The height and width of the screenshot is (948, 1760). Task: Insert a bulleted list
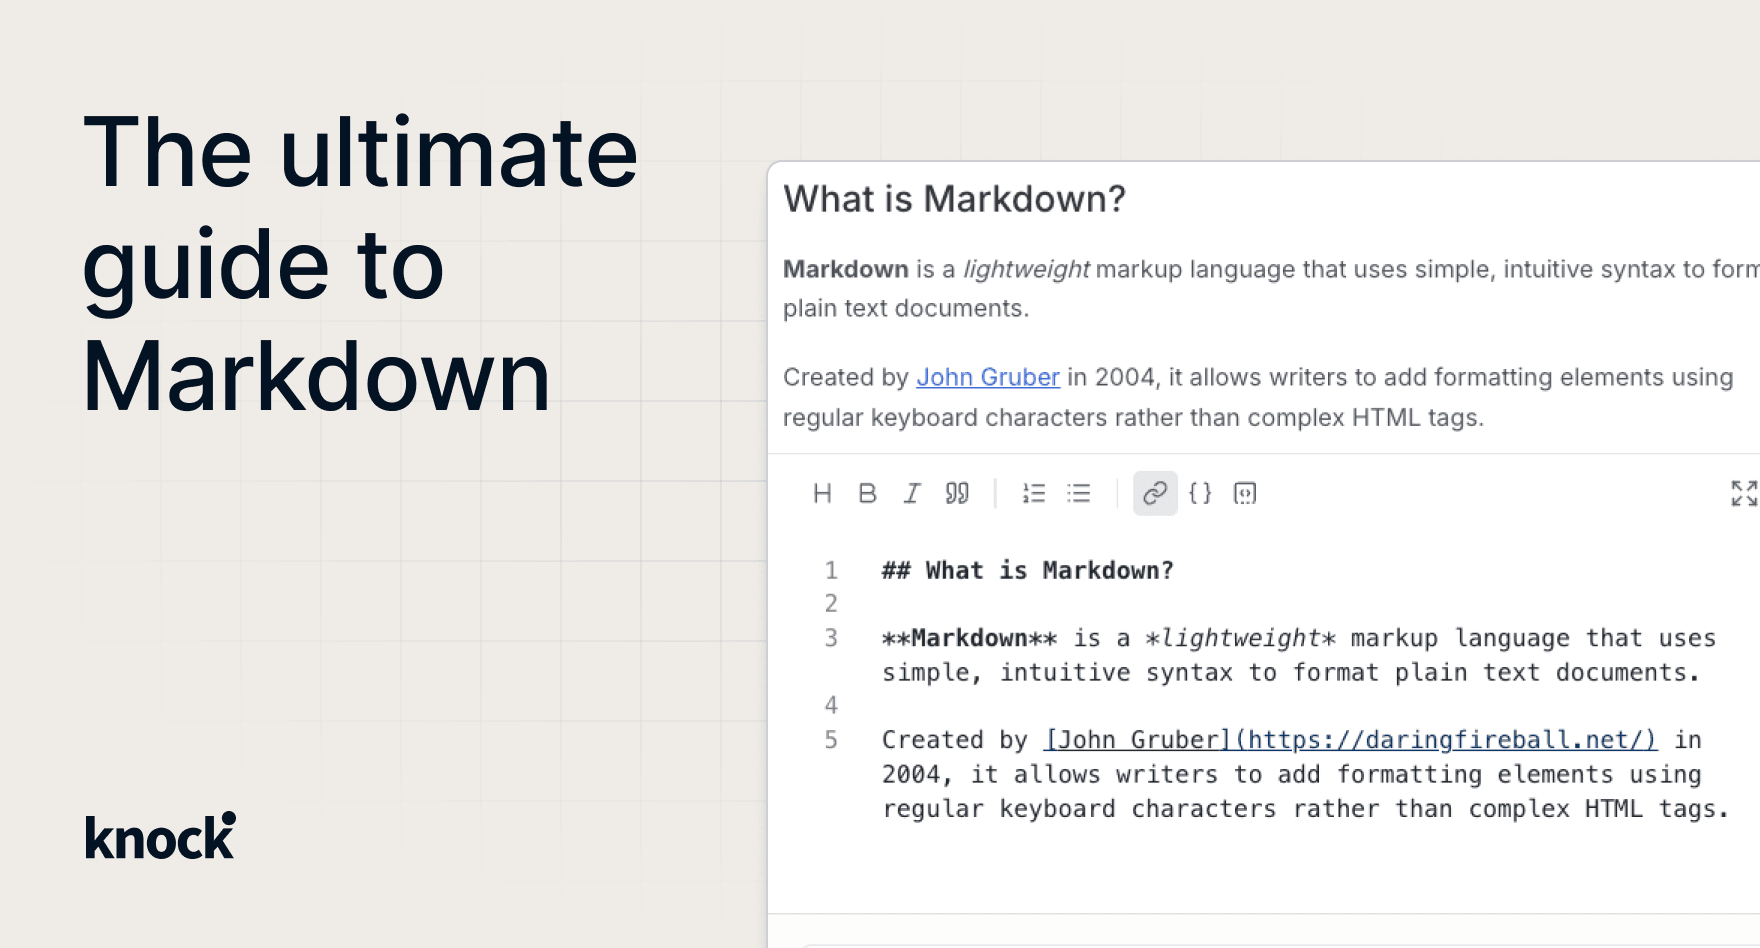click(x=1079, y=493)
